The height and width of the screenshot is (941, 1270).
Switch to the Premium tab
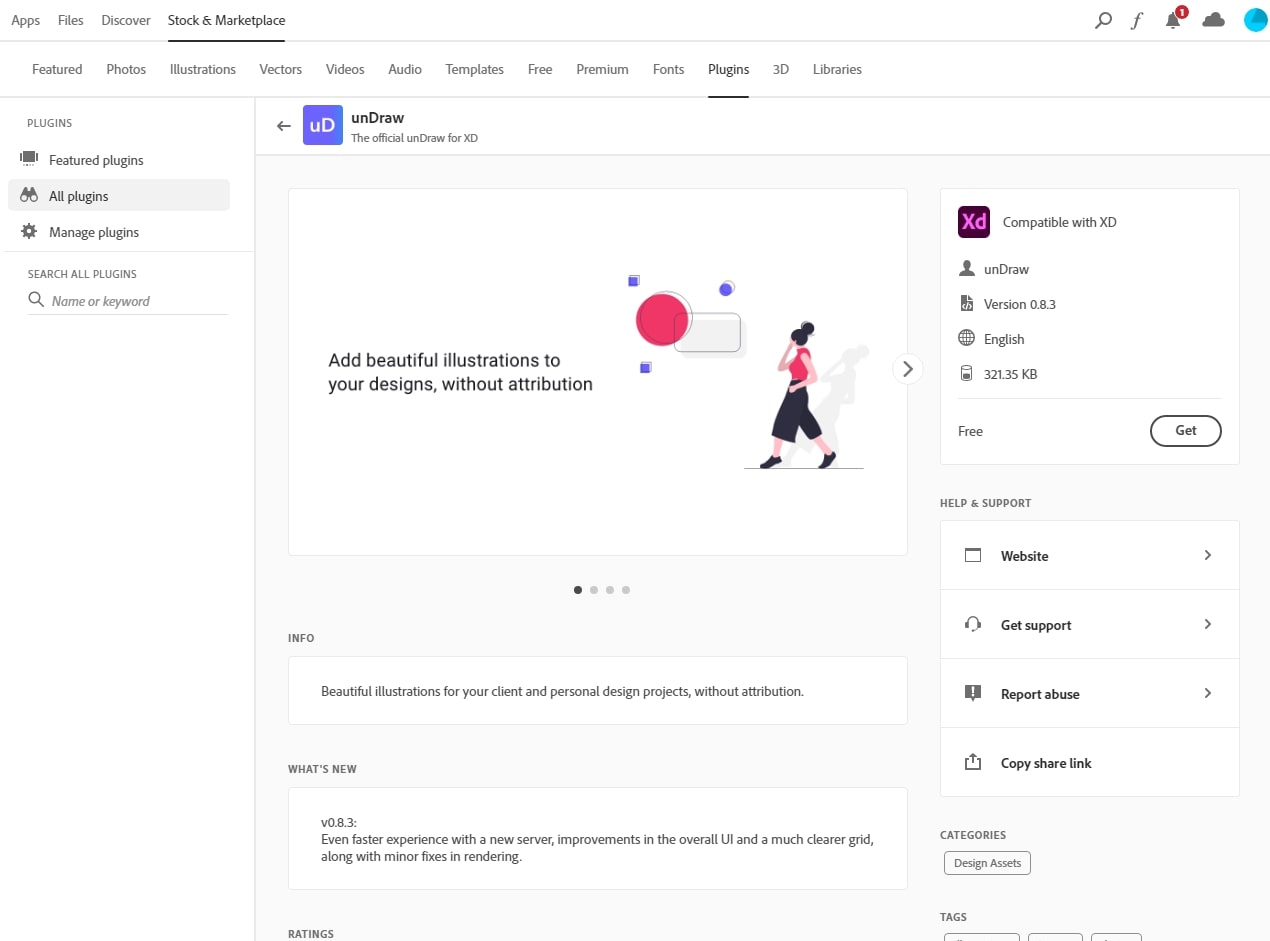tap(602, 69)
